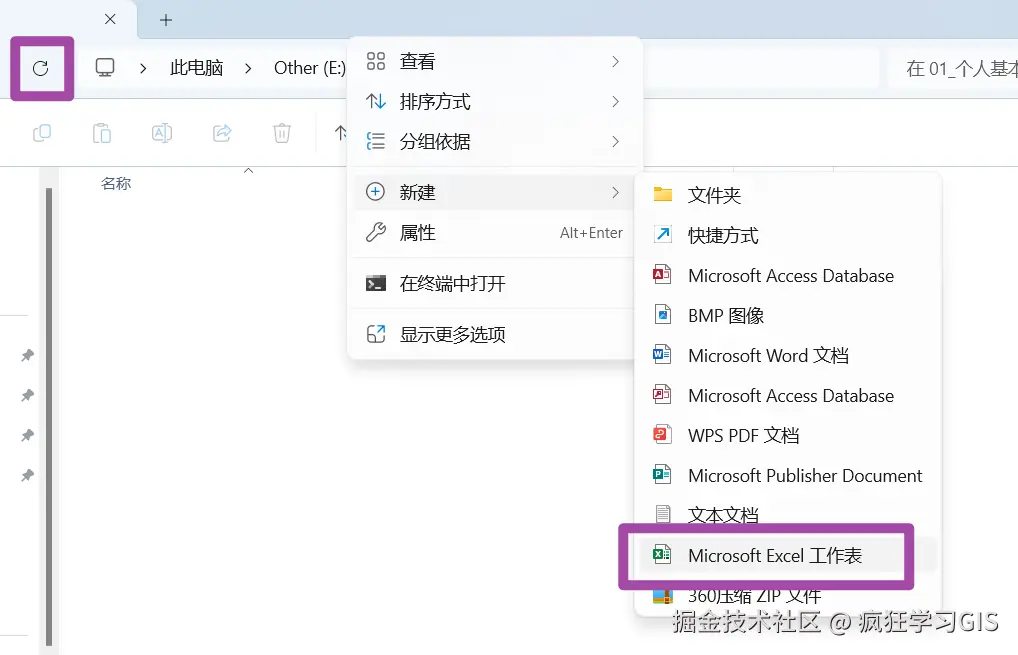This screenshot has height=655, width=1018.
Task: Expand chevron after the PC icon
Action: [143, 68]
